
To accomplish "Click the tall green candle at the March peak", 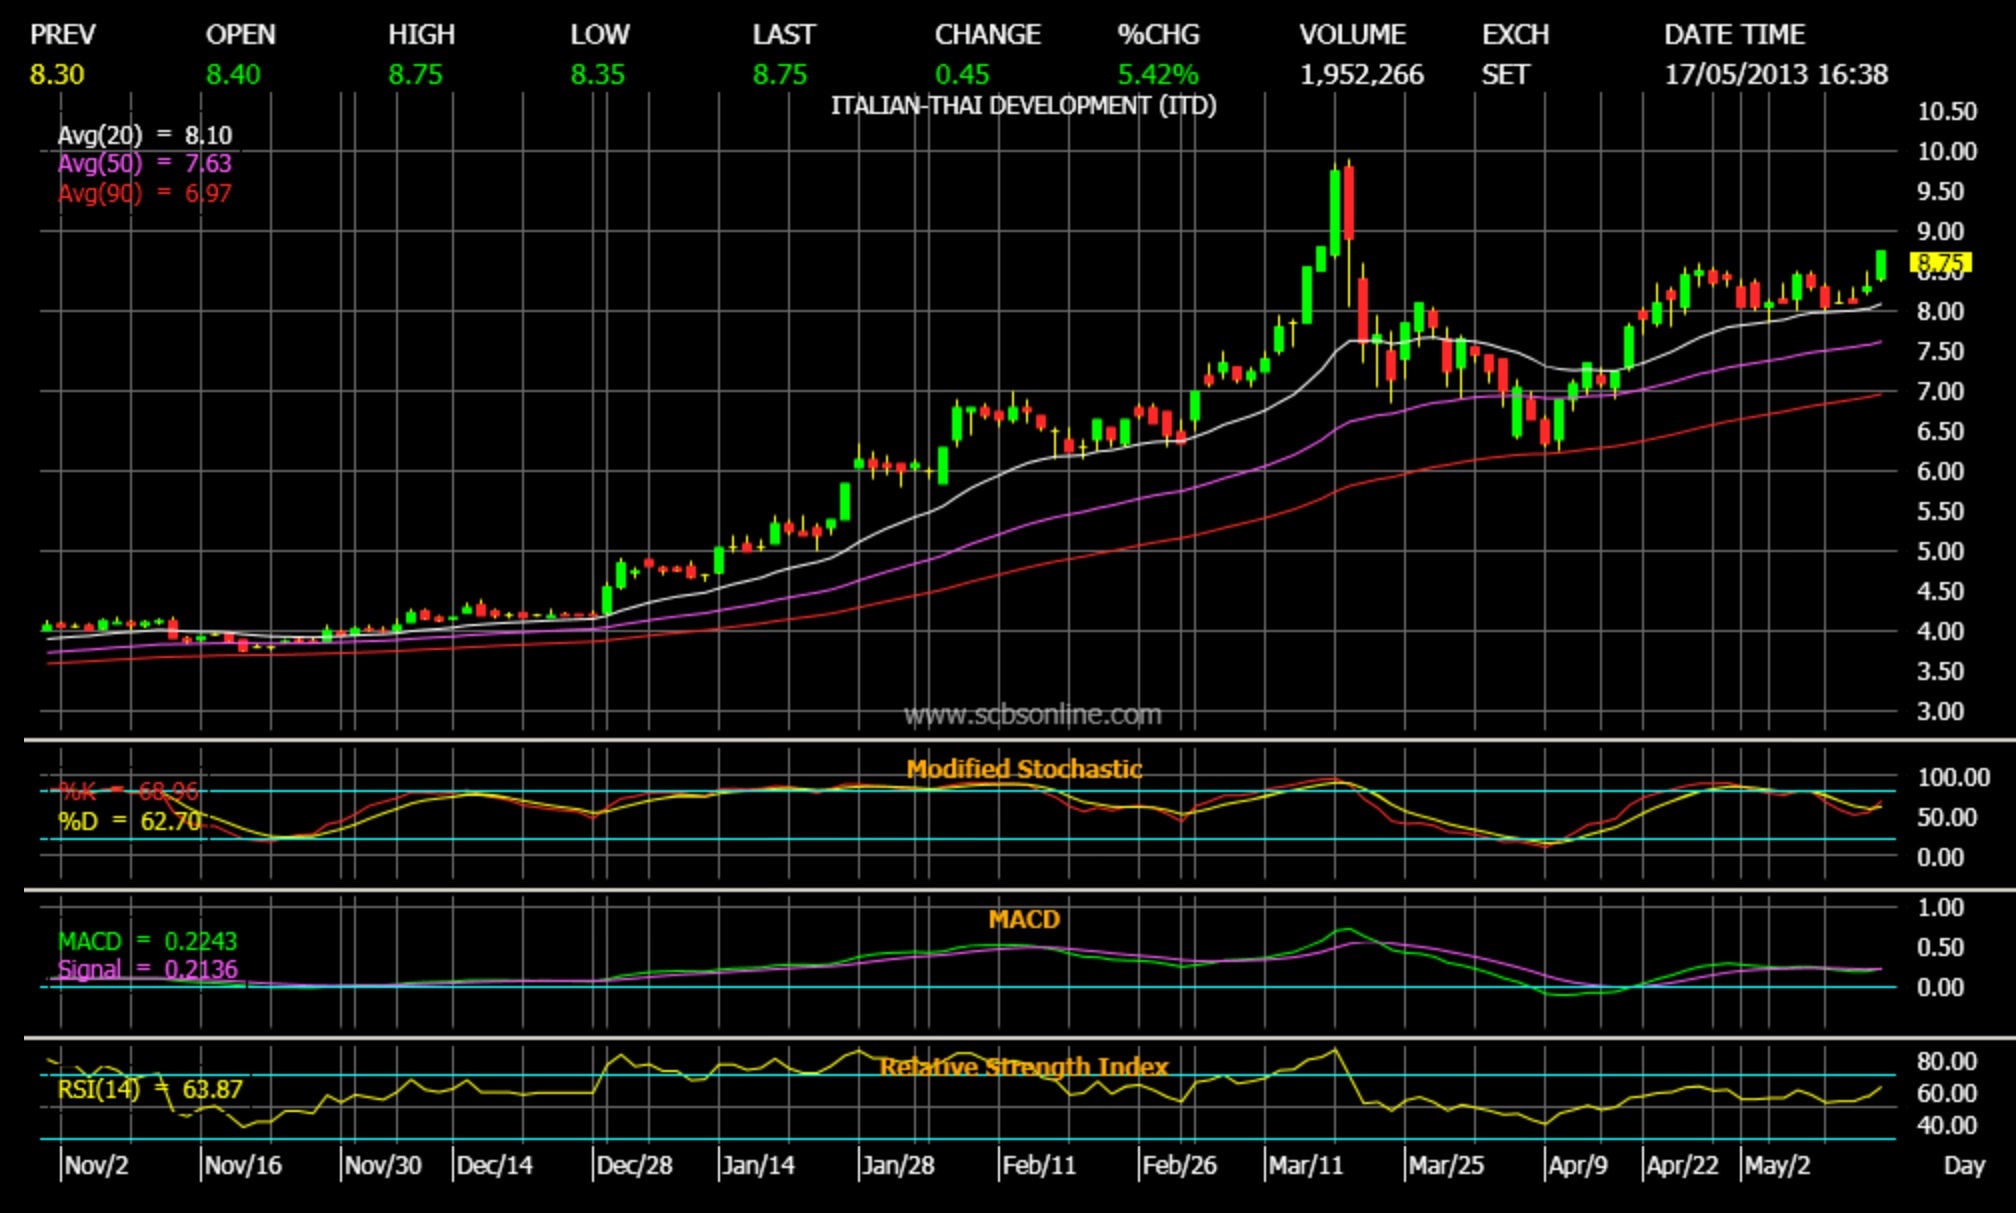I will tap(1335, 212).
